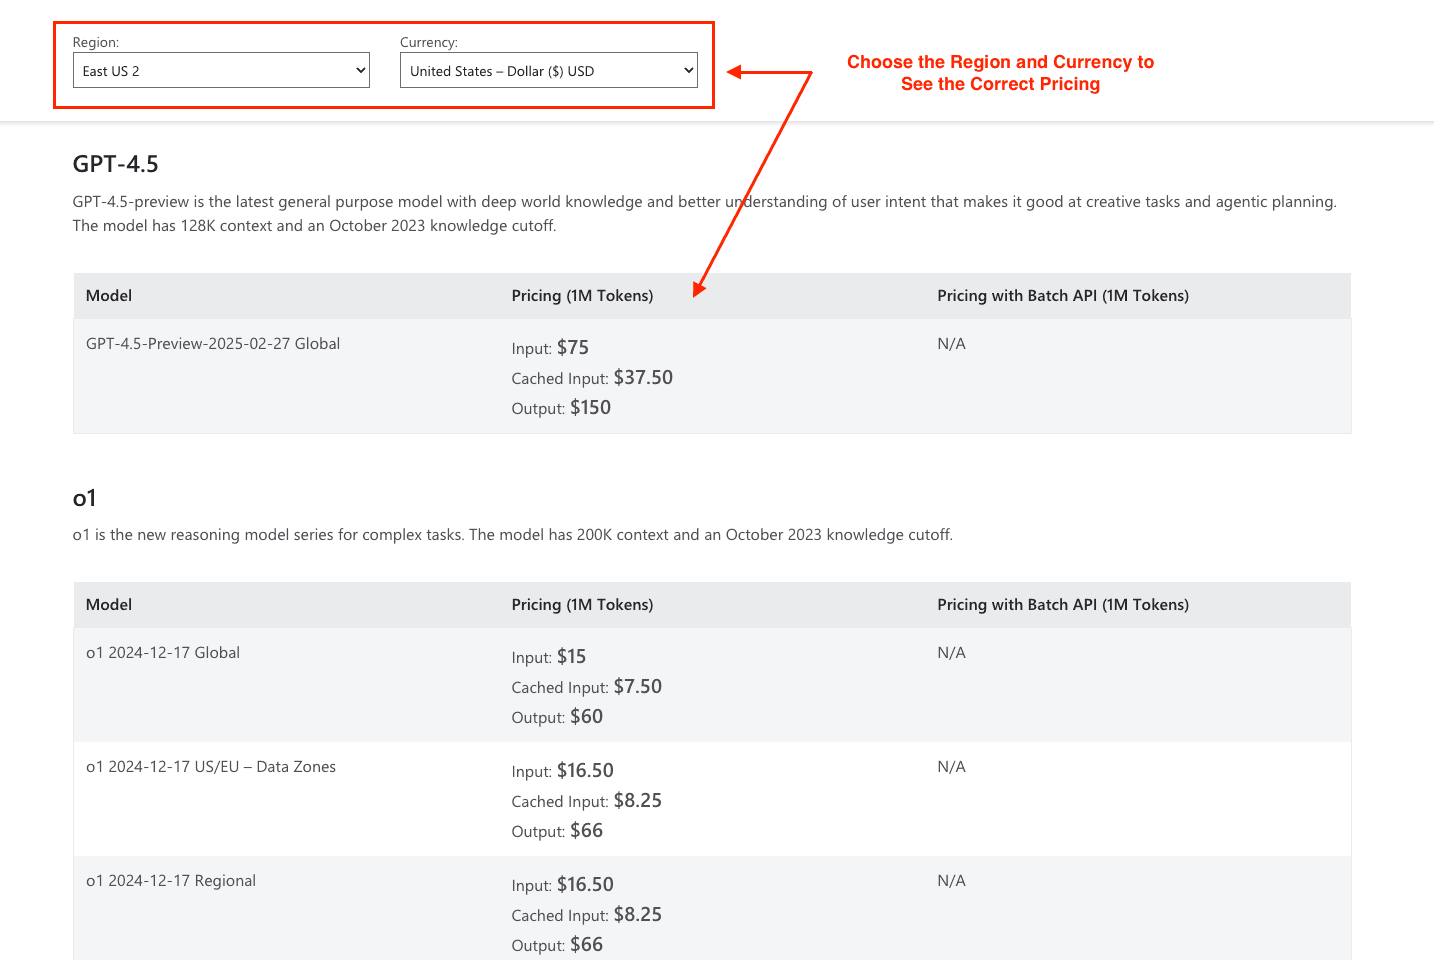This screenshot has height=960, width=1434.
Task: Click N/A batch cell for GPT-4.5-Preview row
Action: coord(951,344)
